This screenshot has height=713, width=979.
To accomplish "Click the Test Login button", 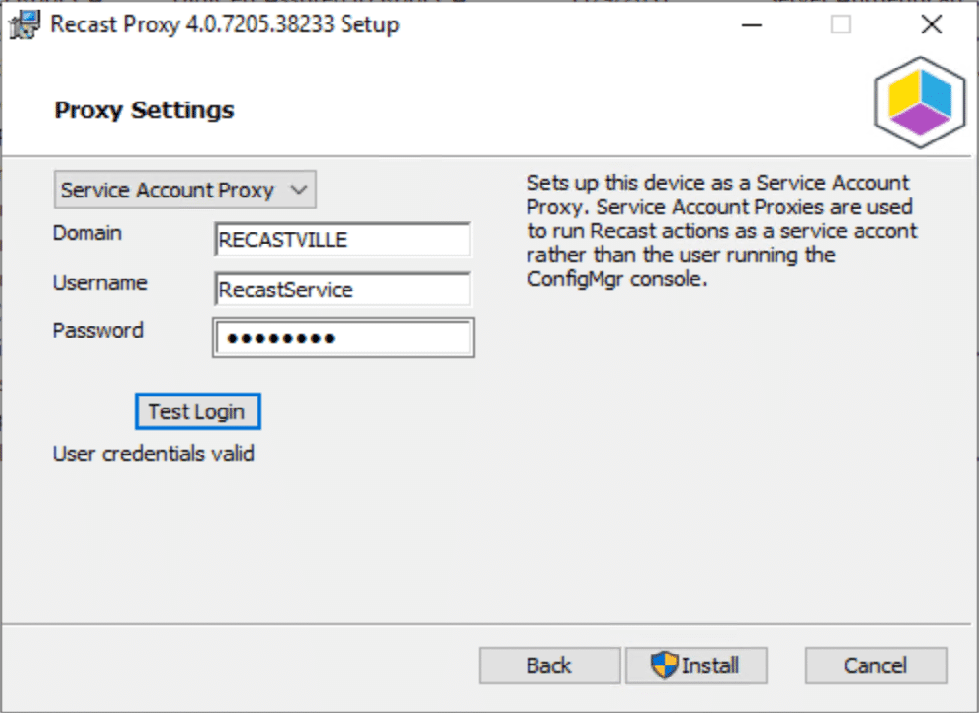I will (197, 411).
